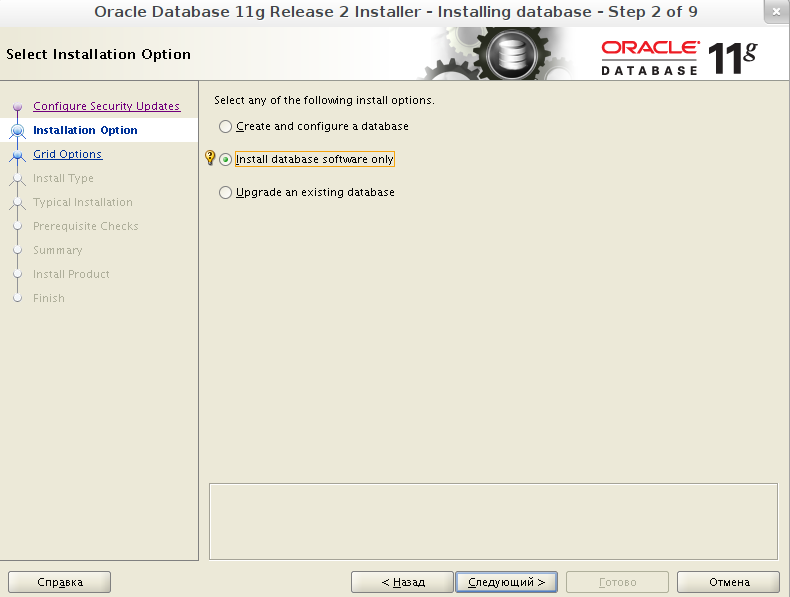
Task: Click 'Select Installation Option' heading
Action: click(98, 54)
